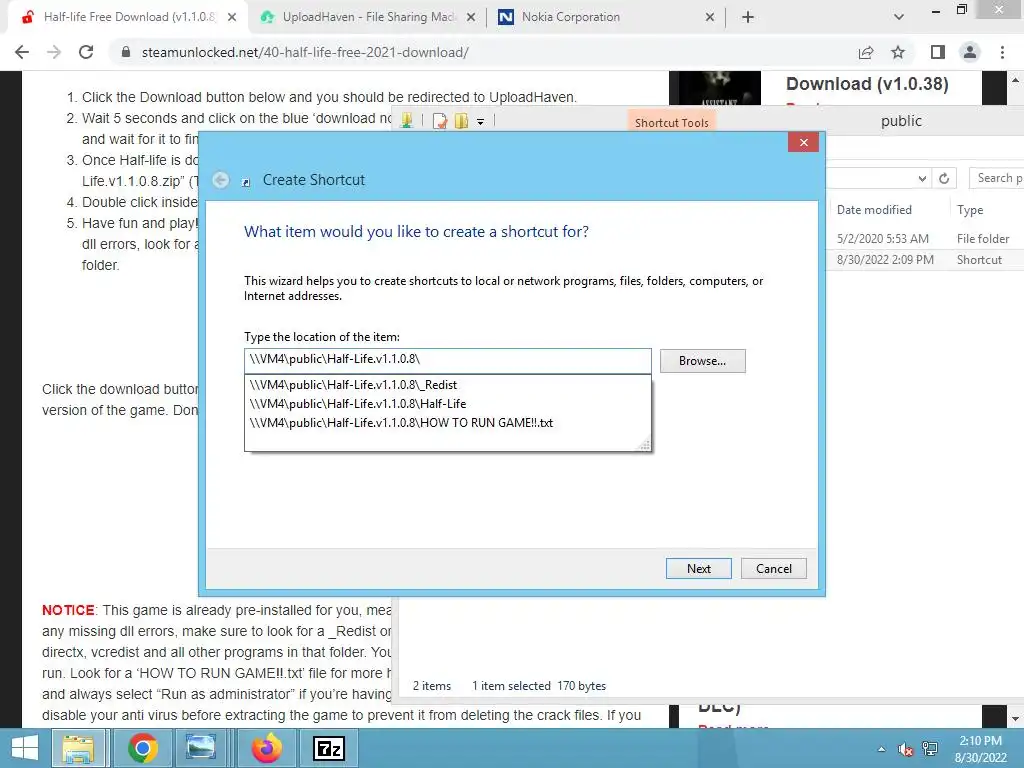Viewport: 1024px width, 768px height.
Task: Go forward in Chrome
Action: 54,52
